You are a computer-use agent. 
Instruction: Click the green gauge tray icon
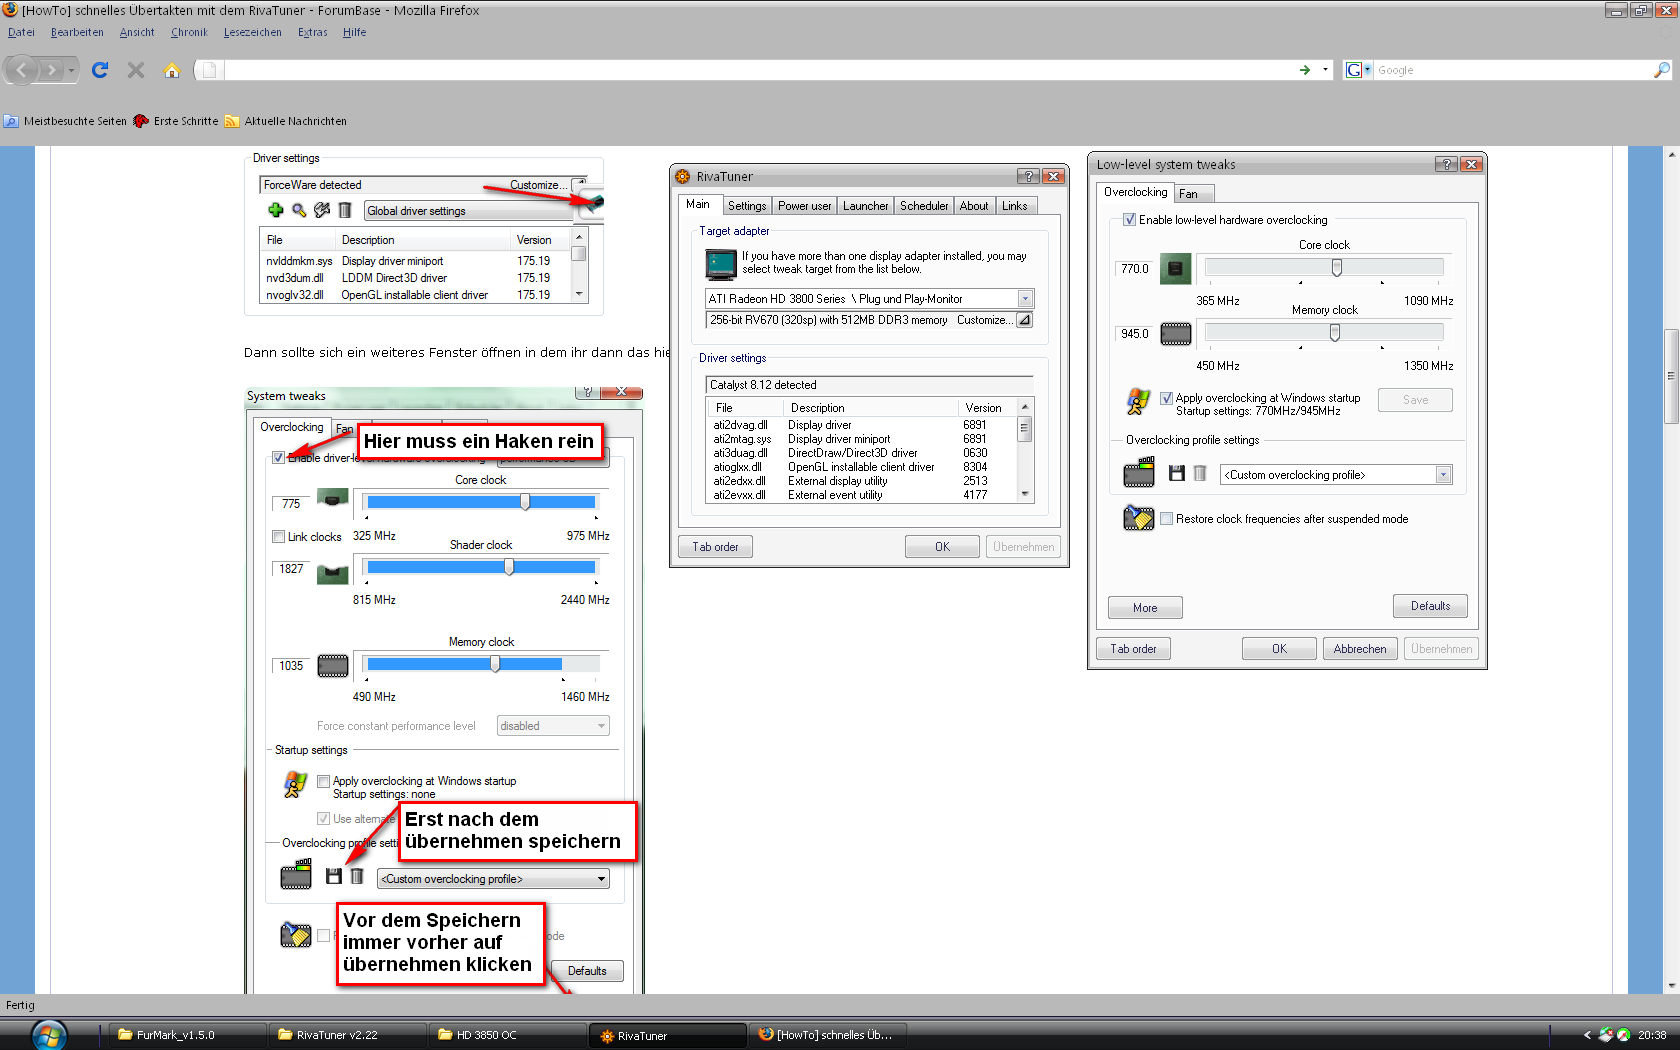point(1624,1035)
